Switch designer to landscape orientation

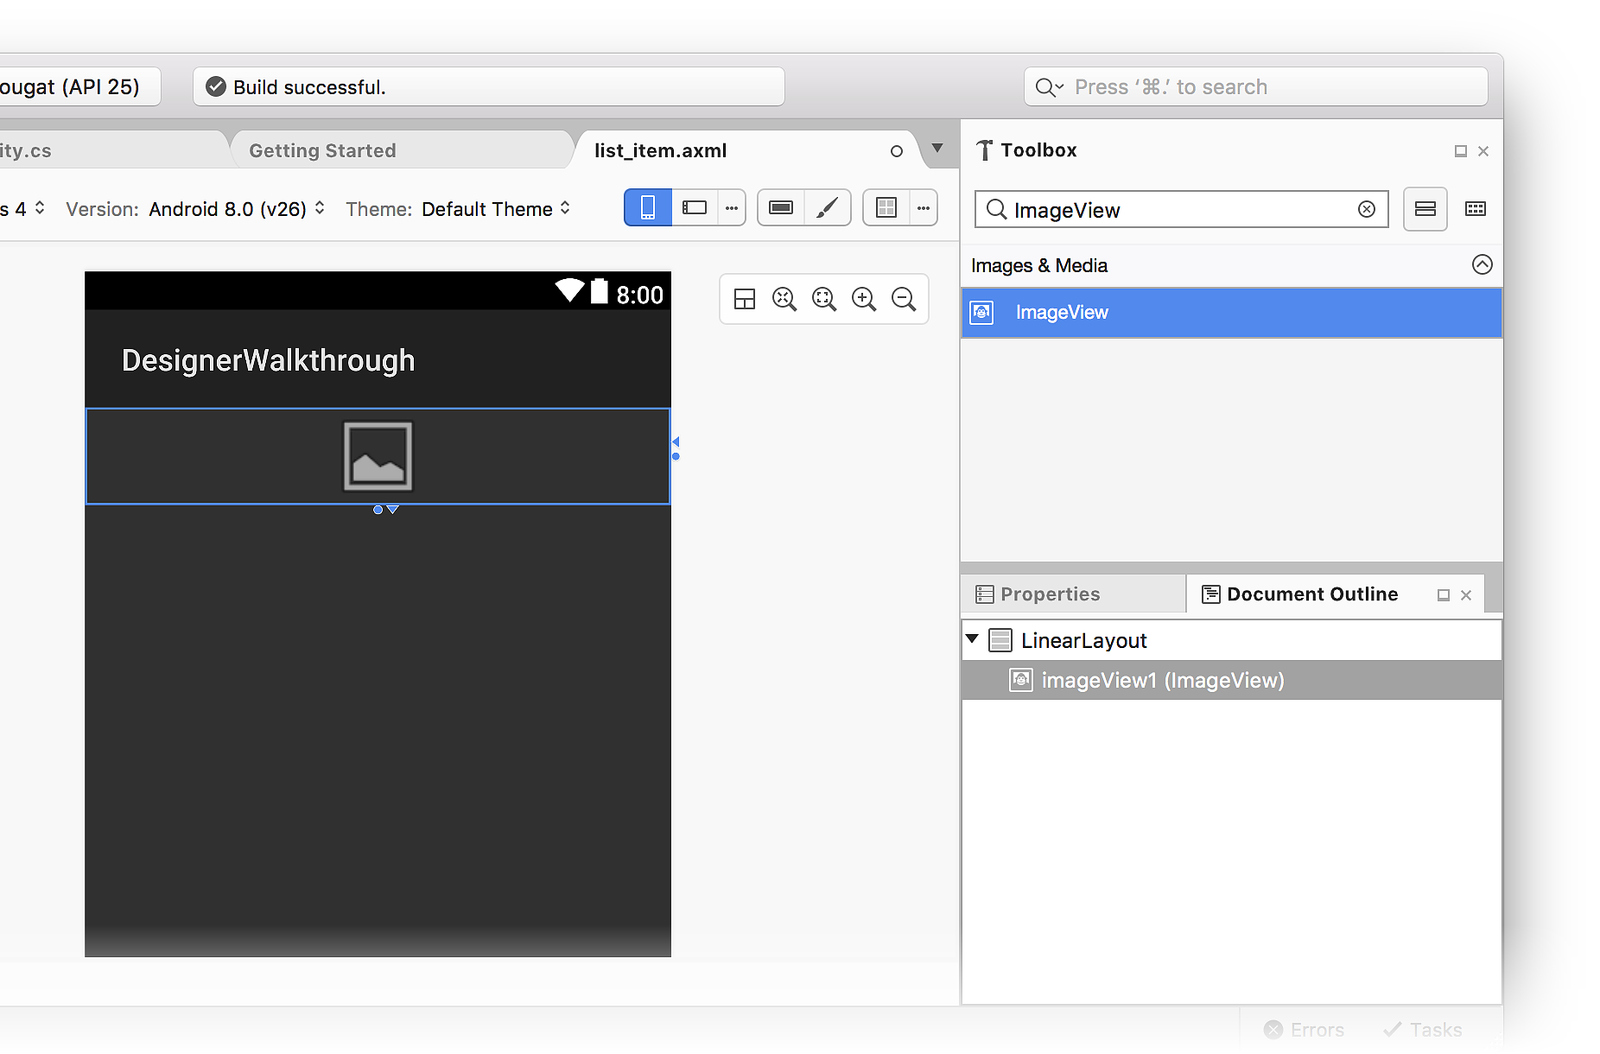[x=695, y=208]
